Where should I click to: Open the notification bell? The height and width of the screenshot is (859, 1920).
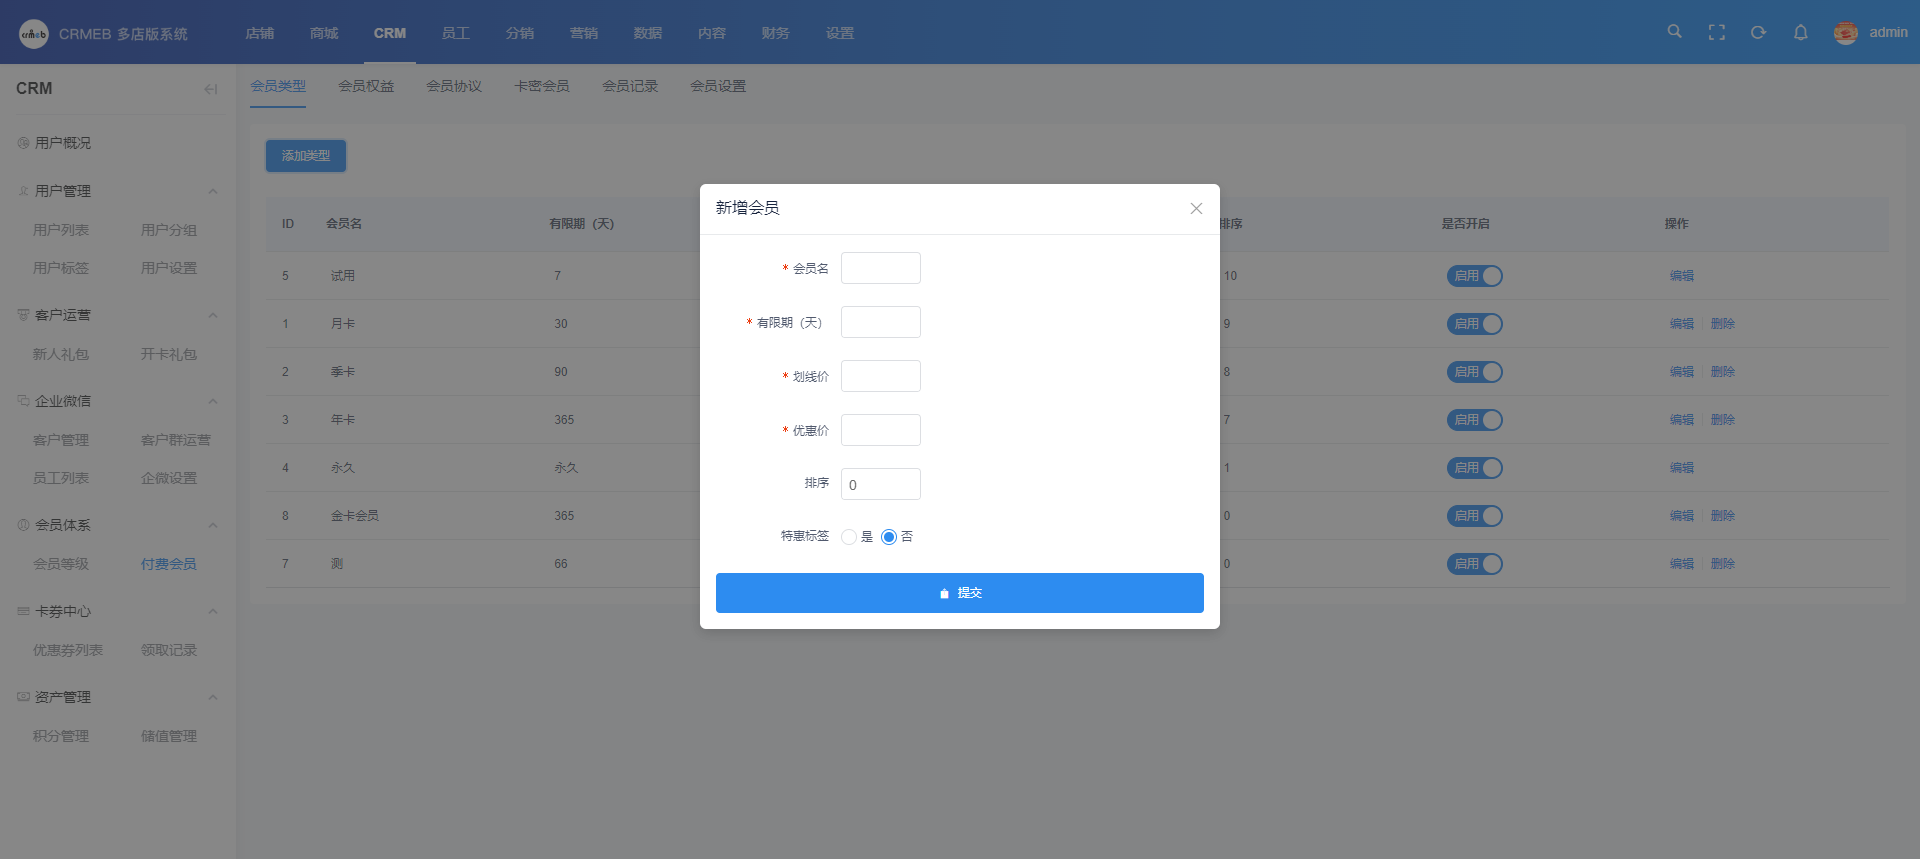tap(1800, 32)
